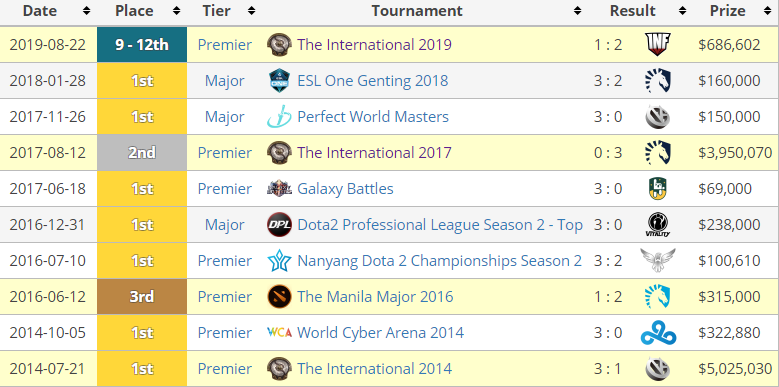Sort table by Place column arrows
779x387 pixels.
click(x=176, y=10)
